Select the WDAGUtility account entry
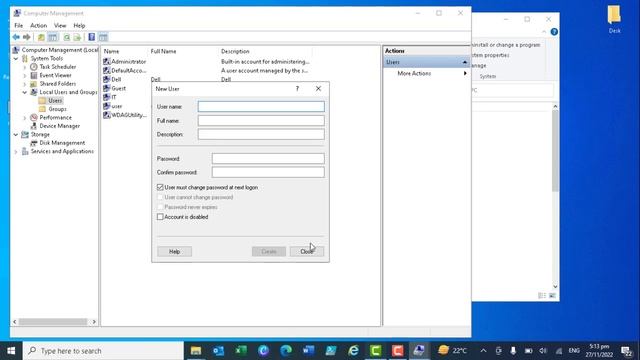640x360 pixels. click(x=129, y=115)
